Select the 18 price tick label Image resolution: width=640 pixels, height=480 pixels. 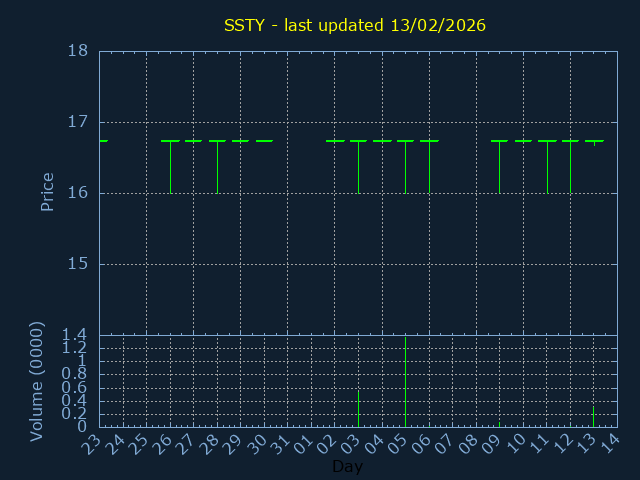pyautogui.click(x=78, y=51)
